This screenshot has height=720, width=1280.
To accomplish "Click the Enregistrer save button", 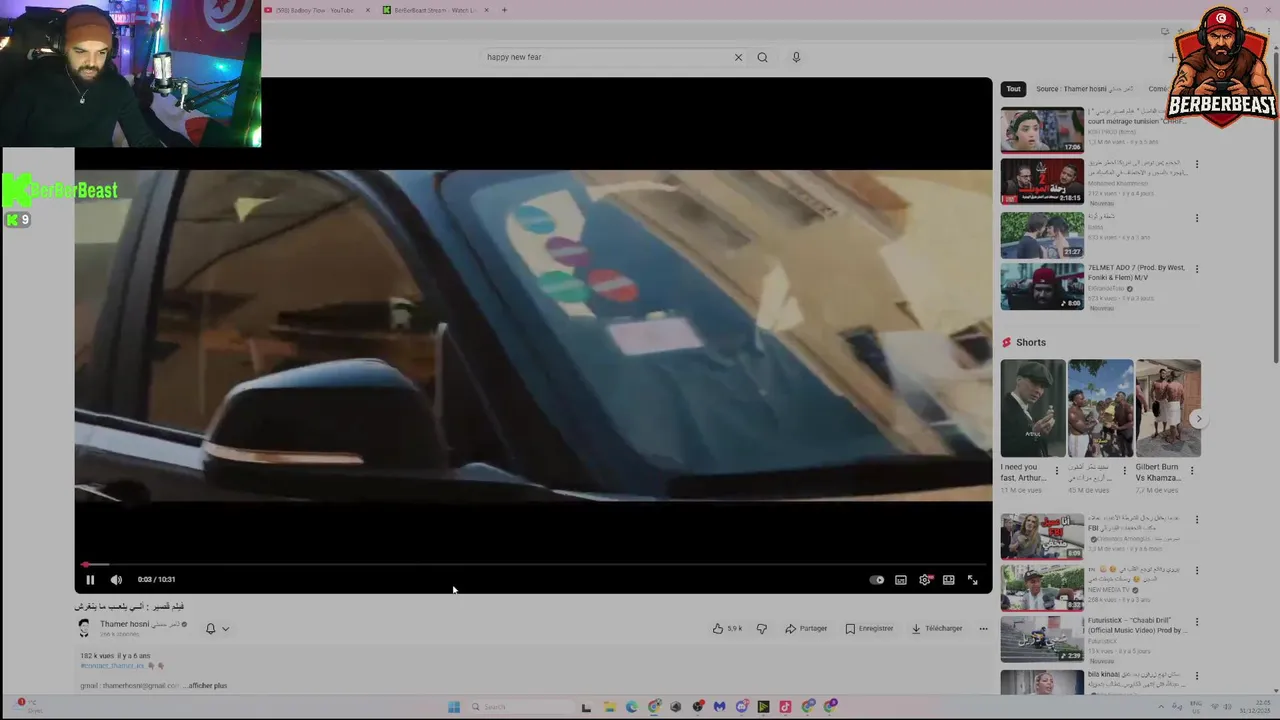I will [869, 629].
